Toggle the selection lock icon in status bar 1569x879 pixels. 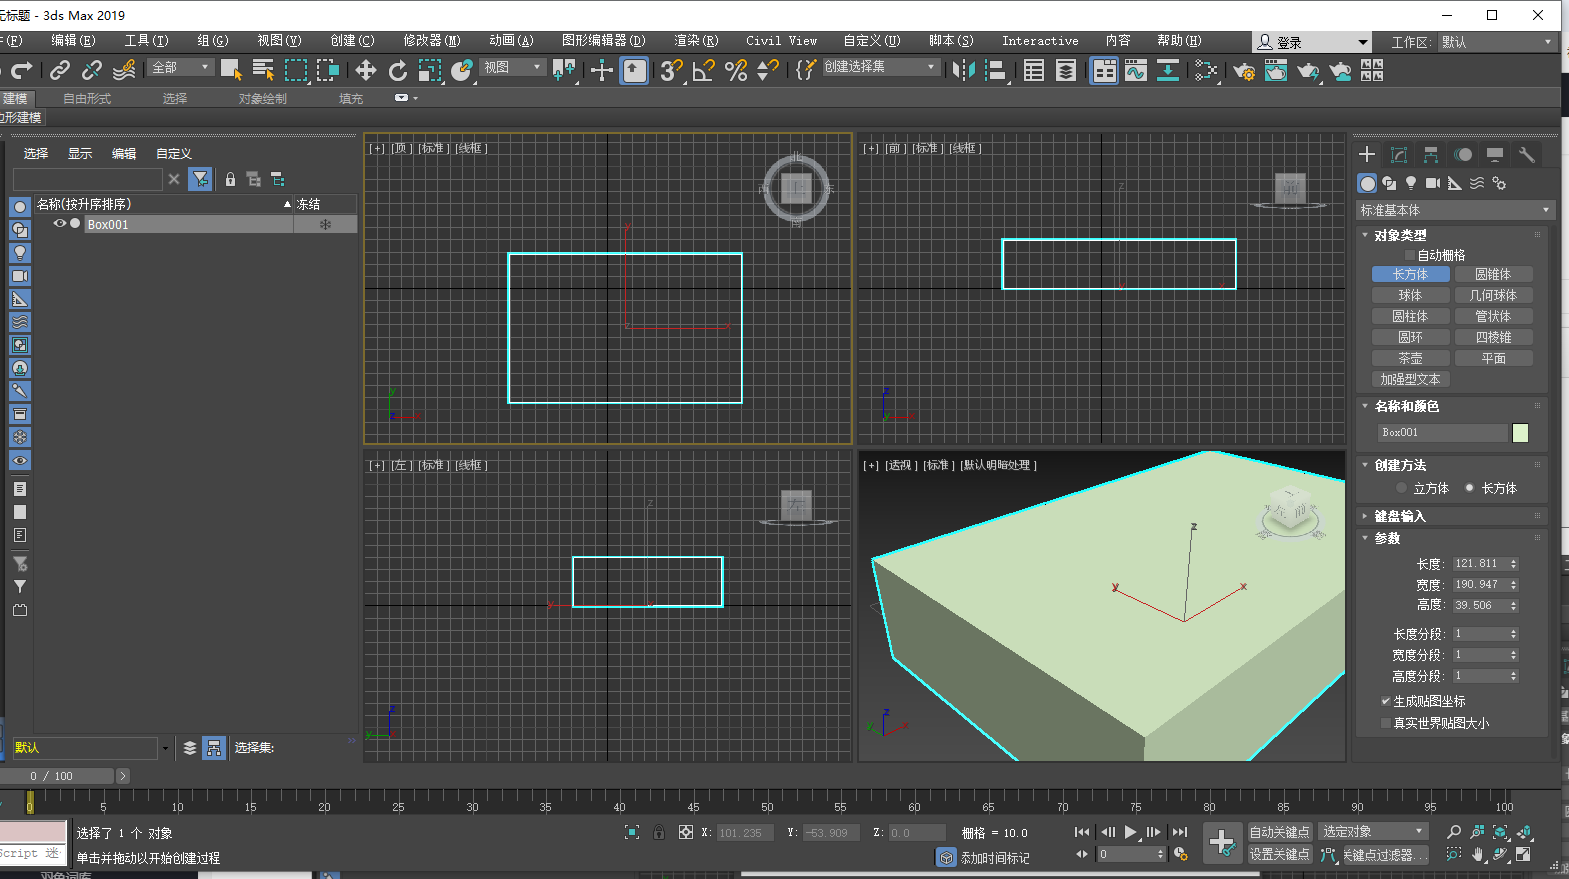click(x=658, y=832)
